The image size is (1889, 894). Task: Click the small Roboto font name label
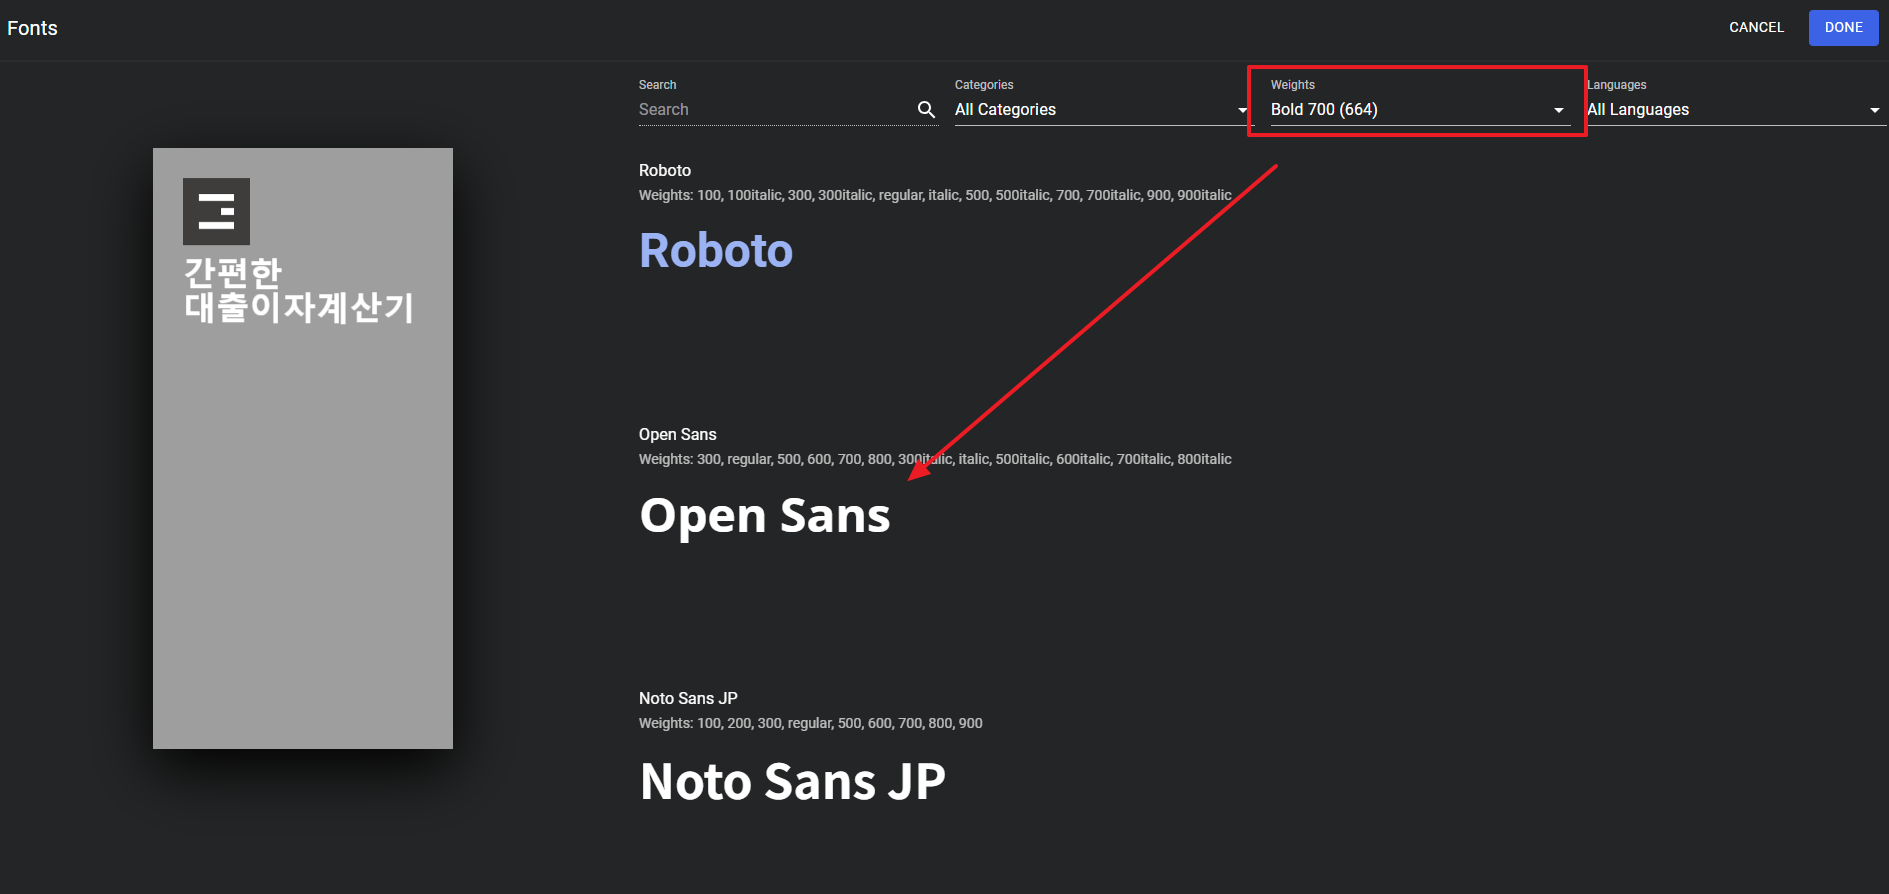point(665,170)
